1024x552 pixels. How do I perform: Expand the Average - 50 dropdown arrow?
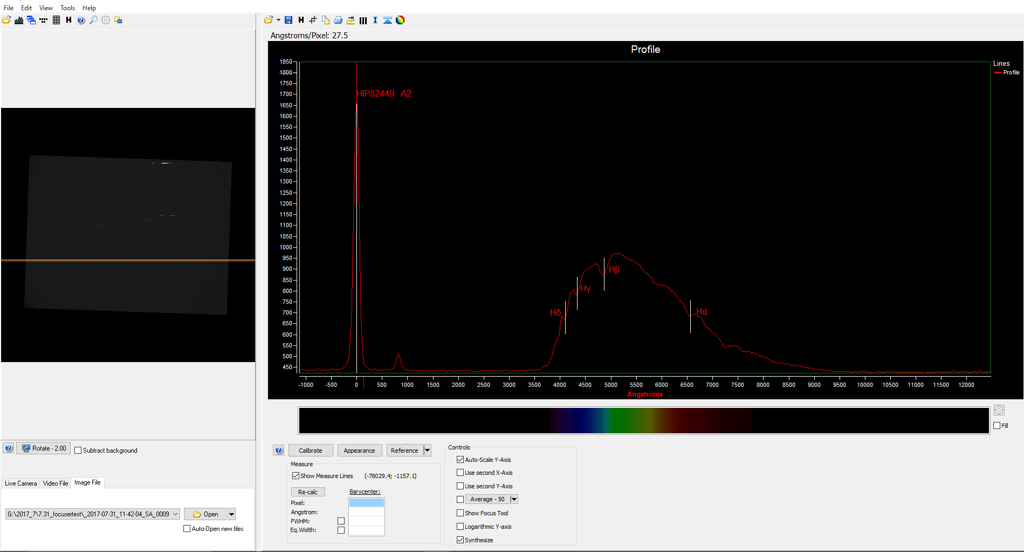pyautogui.click(x=514, y=499)
